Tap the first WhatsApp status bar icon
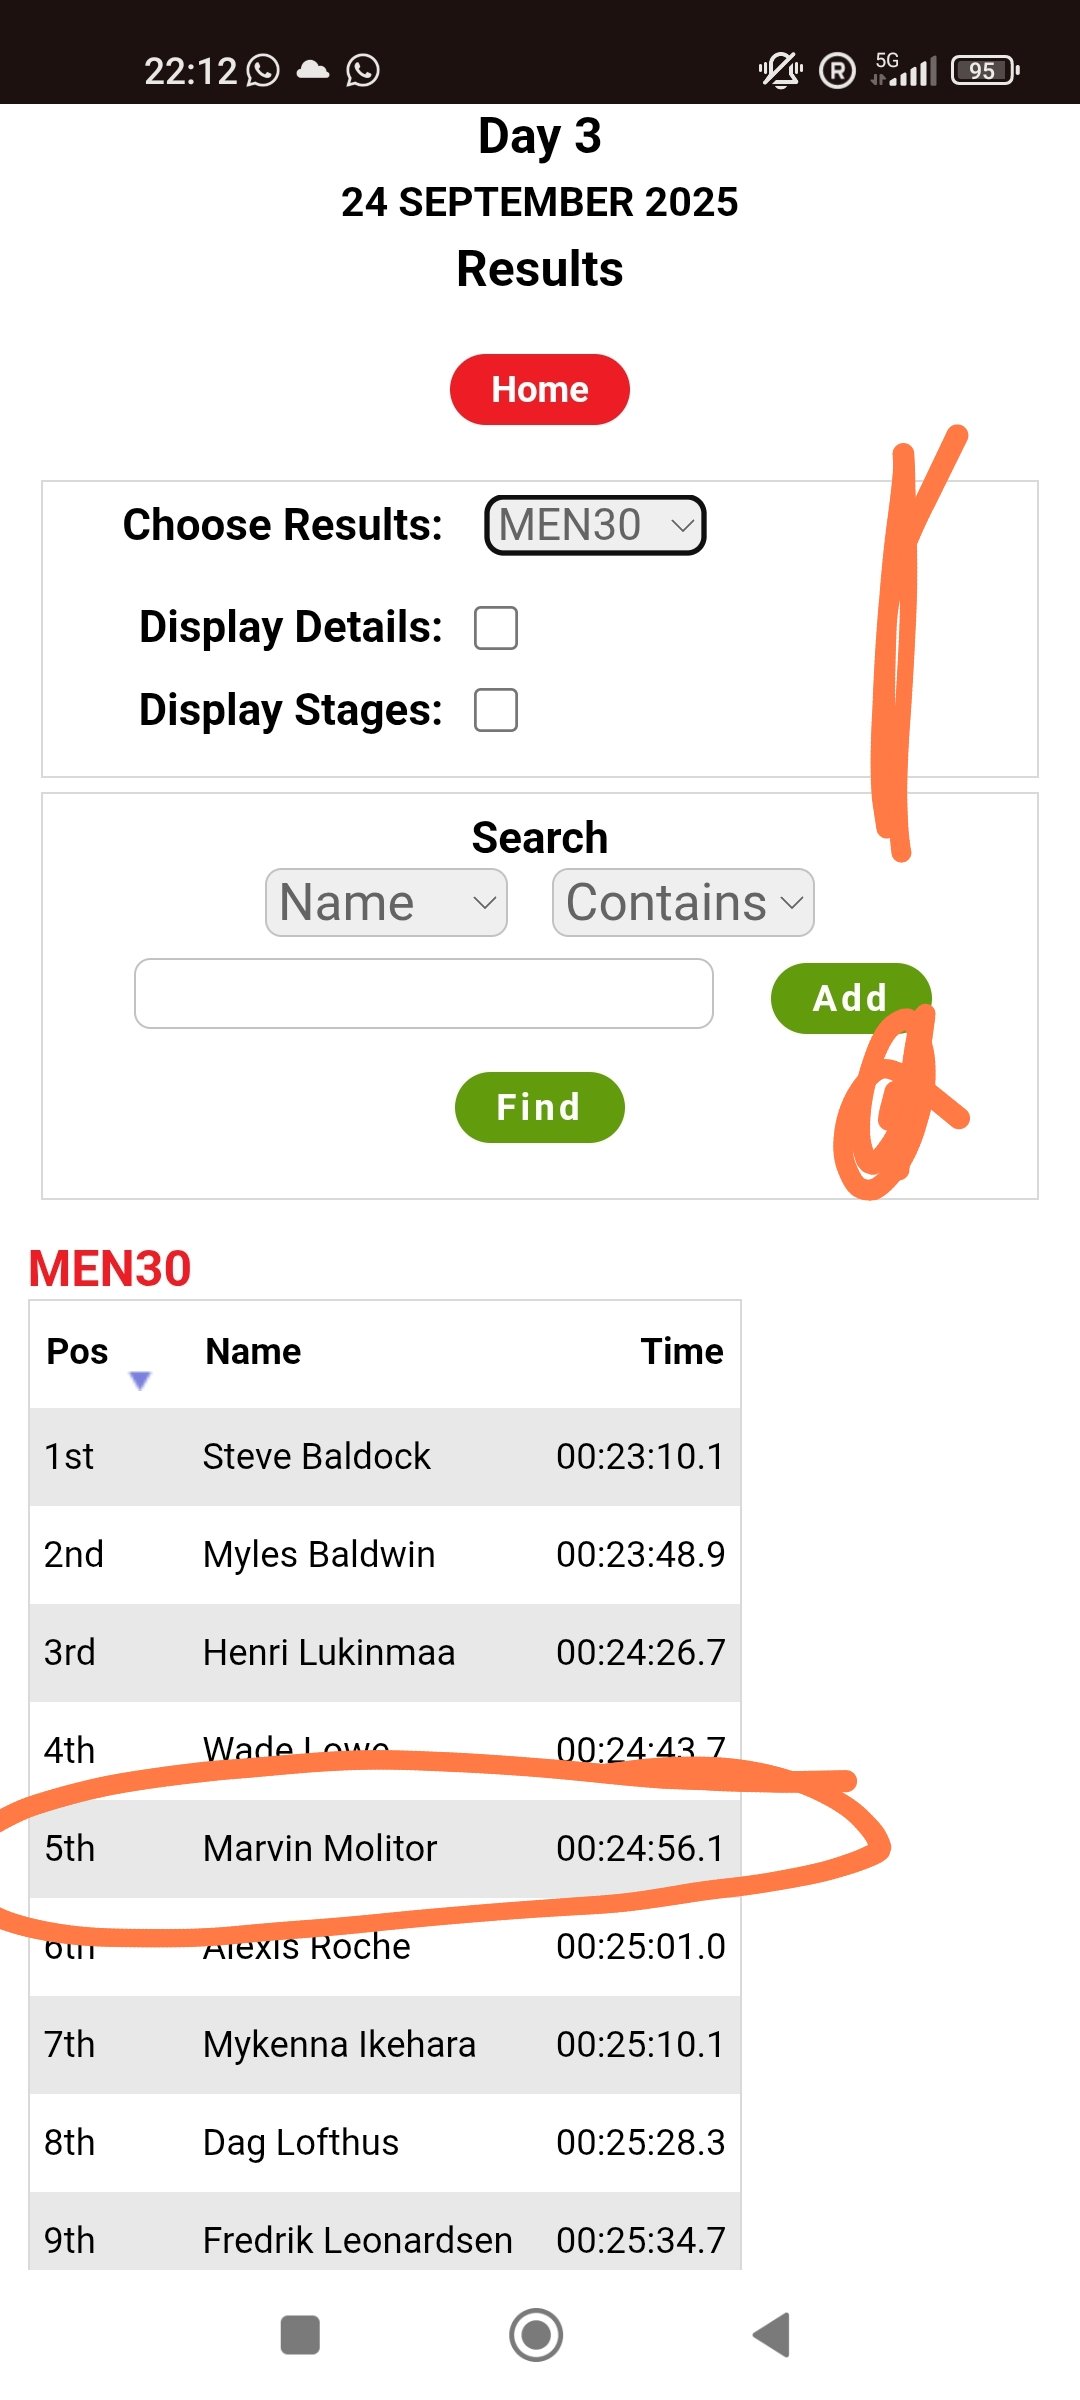1080x2400 pixels. pyautogui.click(x=263, y=70)
